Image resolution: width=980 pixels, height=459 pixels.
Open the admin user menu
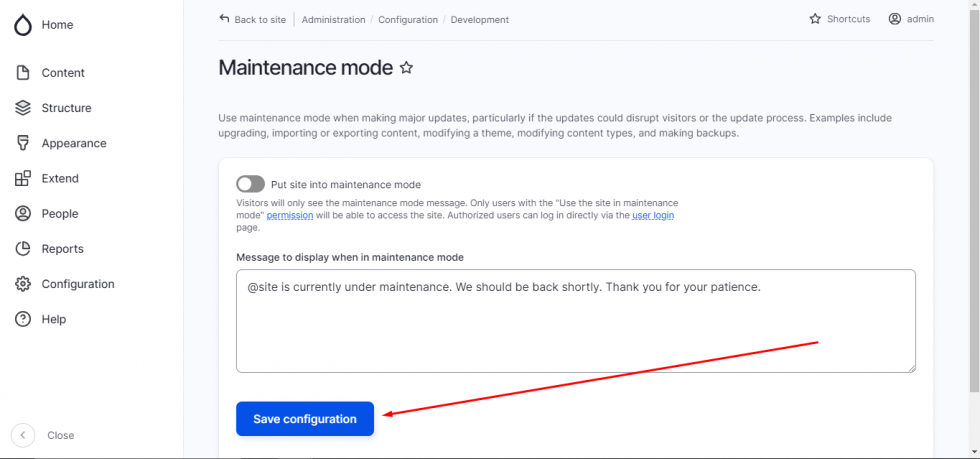point(911,19)
